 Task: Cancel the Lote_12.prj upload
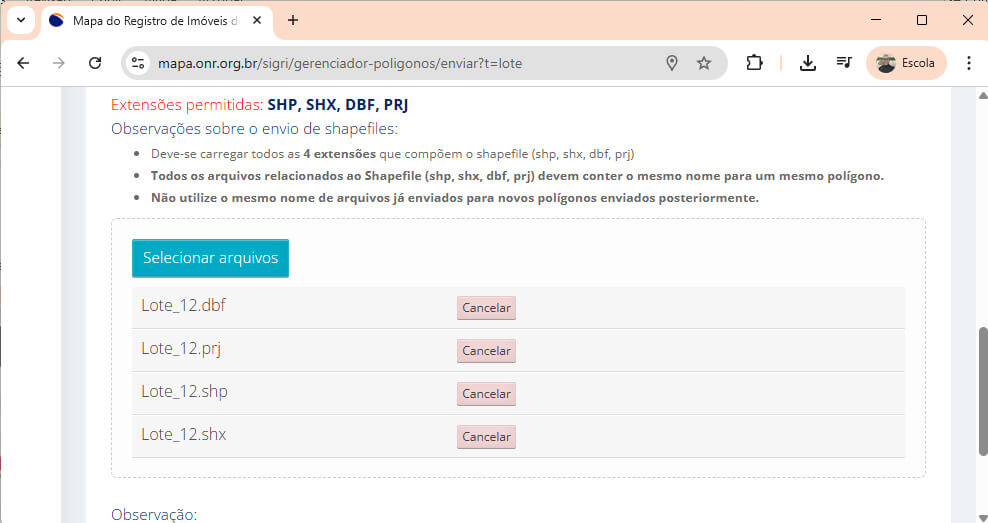486,351
